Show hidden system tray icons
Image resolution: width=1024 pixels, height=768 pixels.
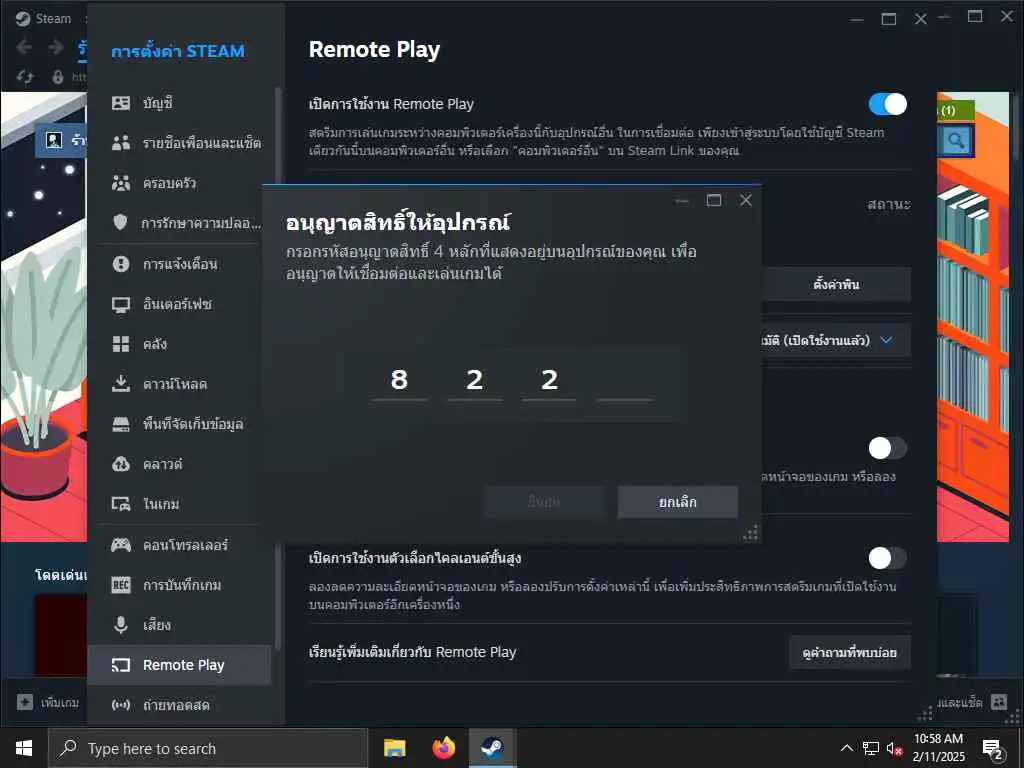[x=846, y=749]
